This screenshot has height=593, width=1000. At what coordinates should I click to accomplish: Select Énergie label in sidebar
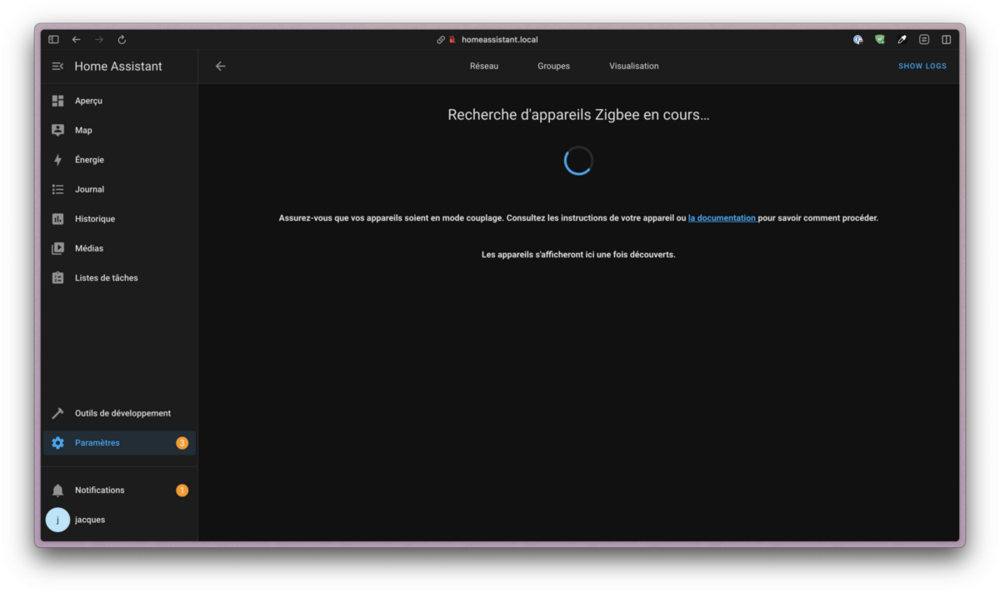tap(89, 160)
